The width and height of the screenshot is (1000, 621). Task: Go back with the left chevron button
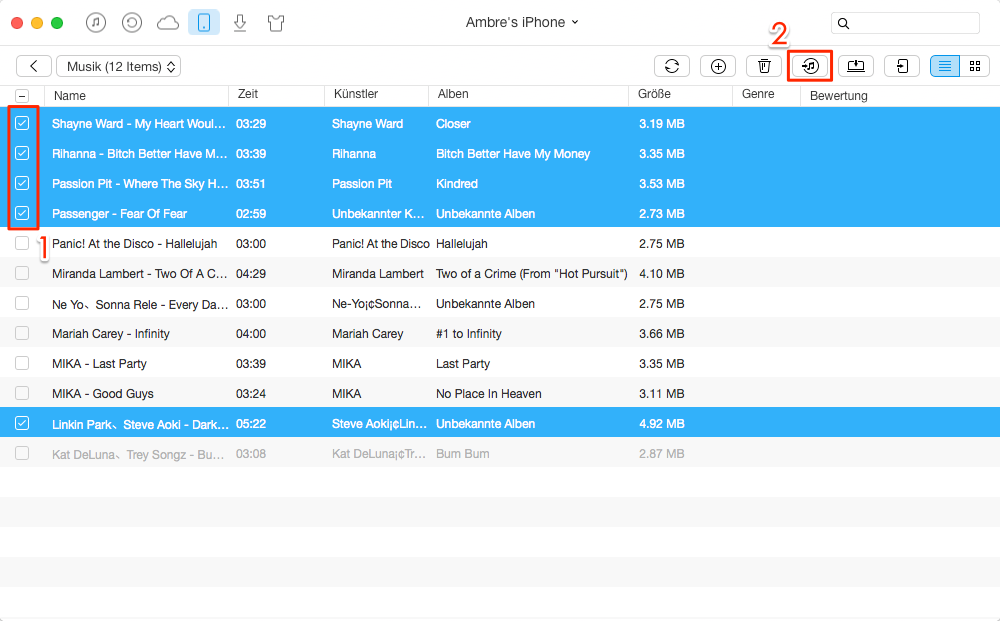34,66
